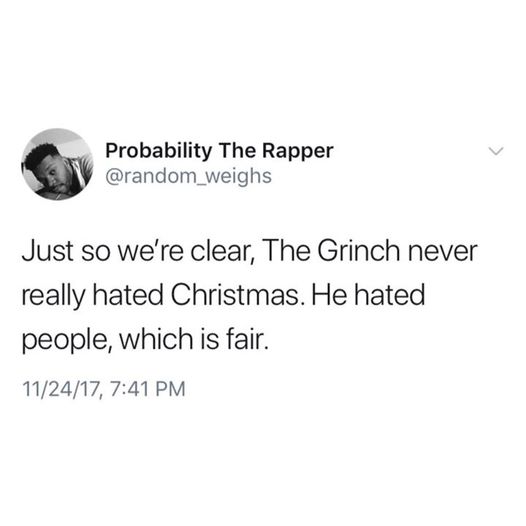
Task: Click the word "people" in the tweet
Action: (x=70, y=341)
